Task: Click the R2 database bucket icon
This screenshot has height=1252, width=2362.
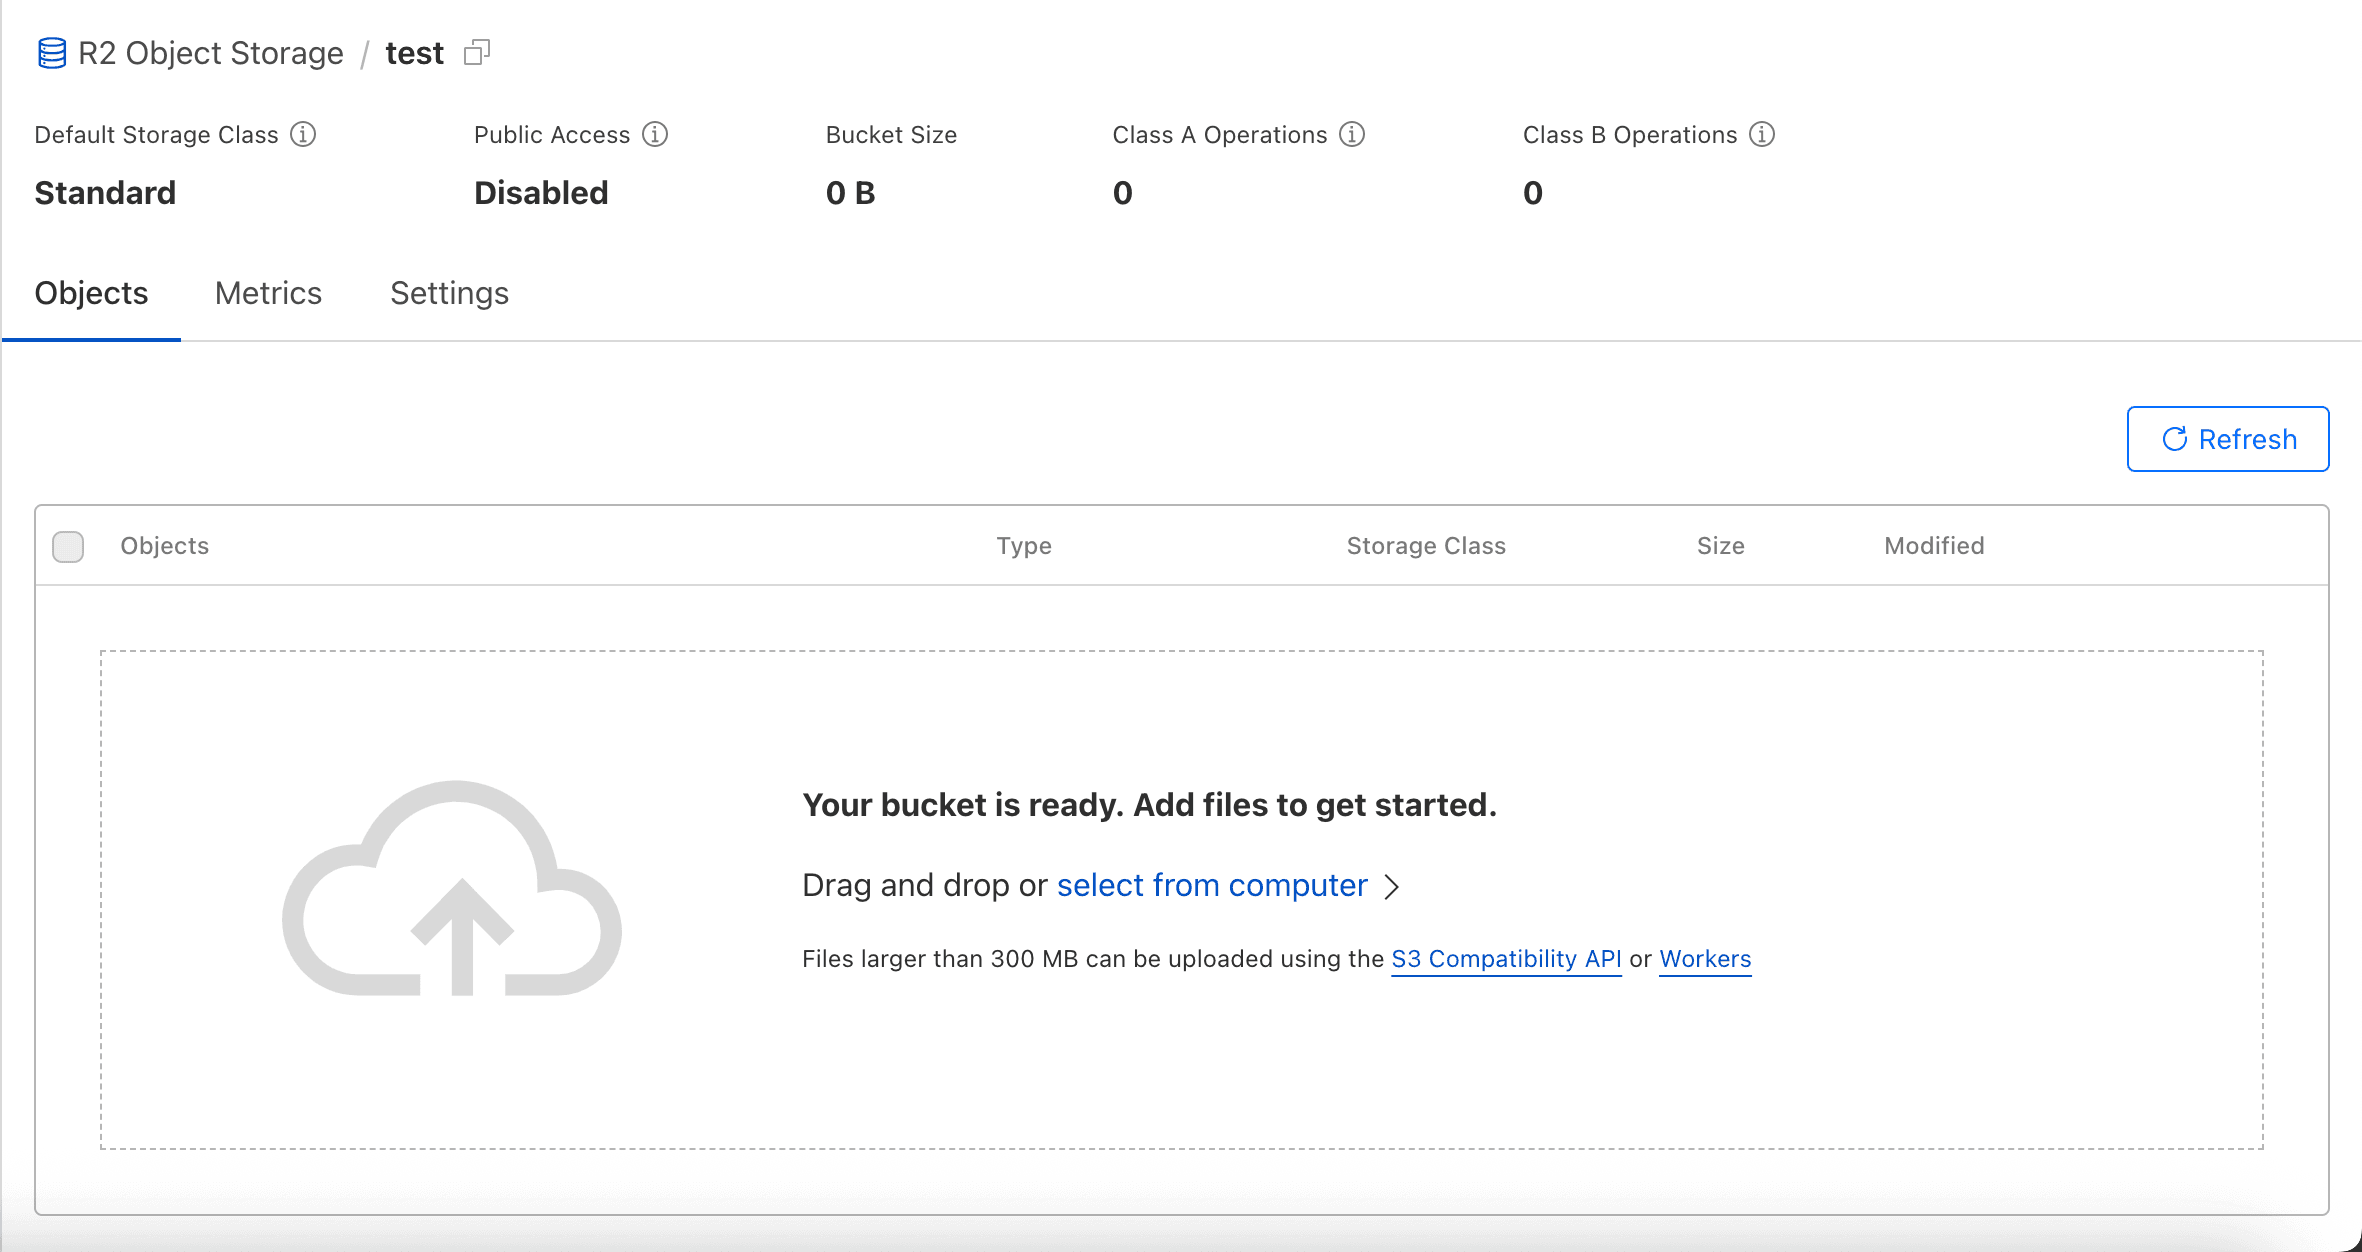Action: click(52, 53)
